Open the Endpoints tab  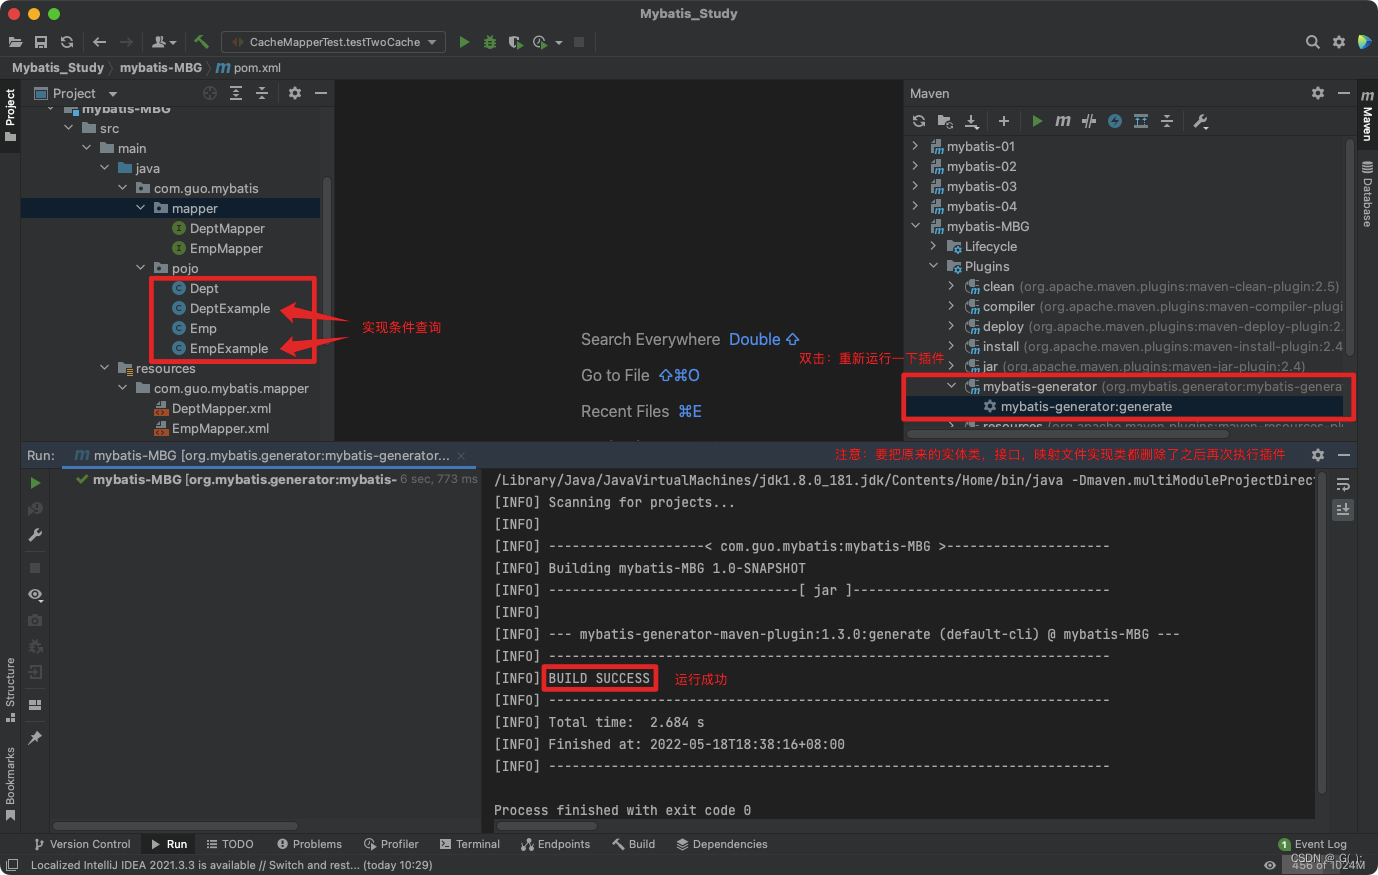click(x=556, y=844)
